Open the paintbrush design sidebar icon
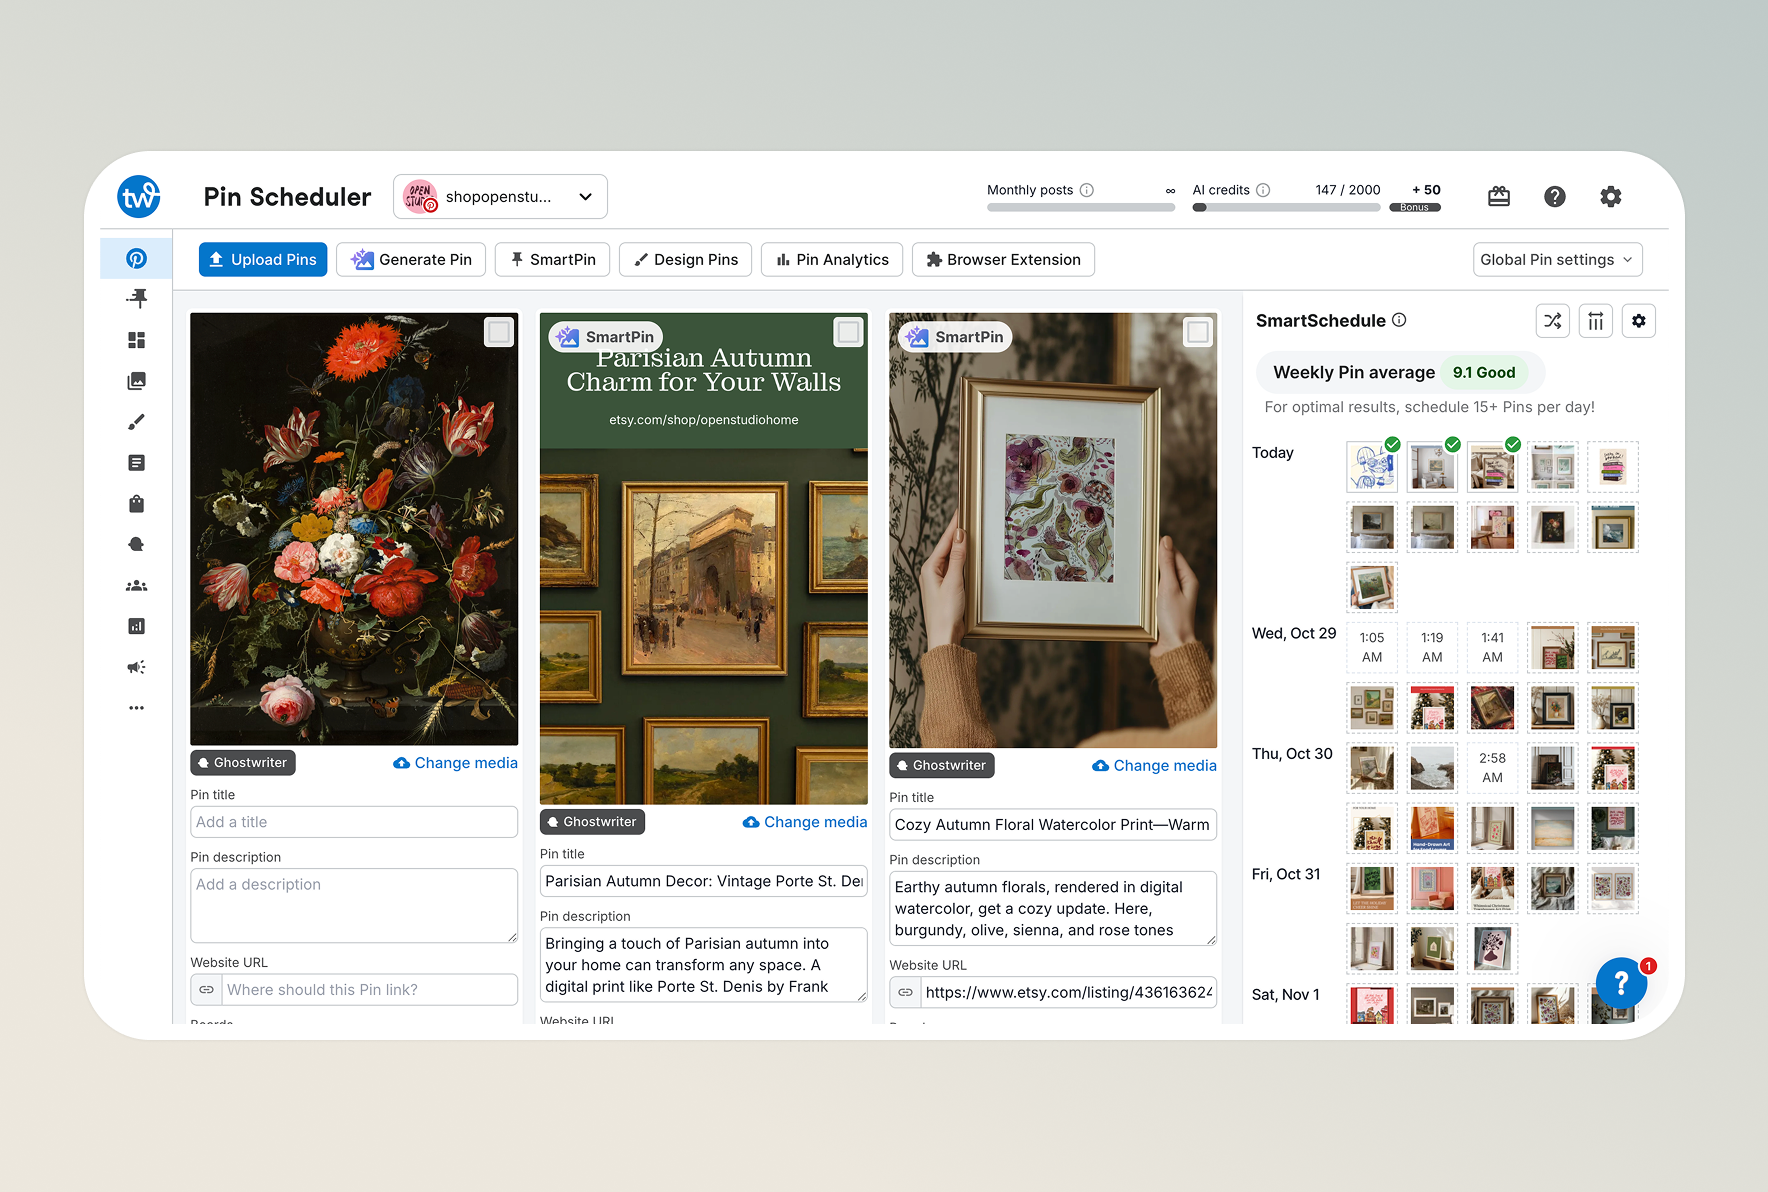Image resolution: width=1768 pixels, height=1192 pixels. point(137,422)
